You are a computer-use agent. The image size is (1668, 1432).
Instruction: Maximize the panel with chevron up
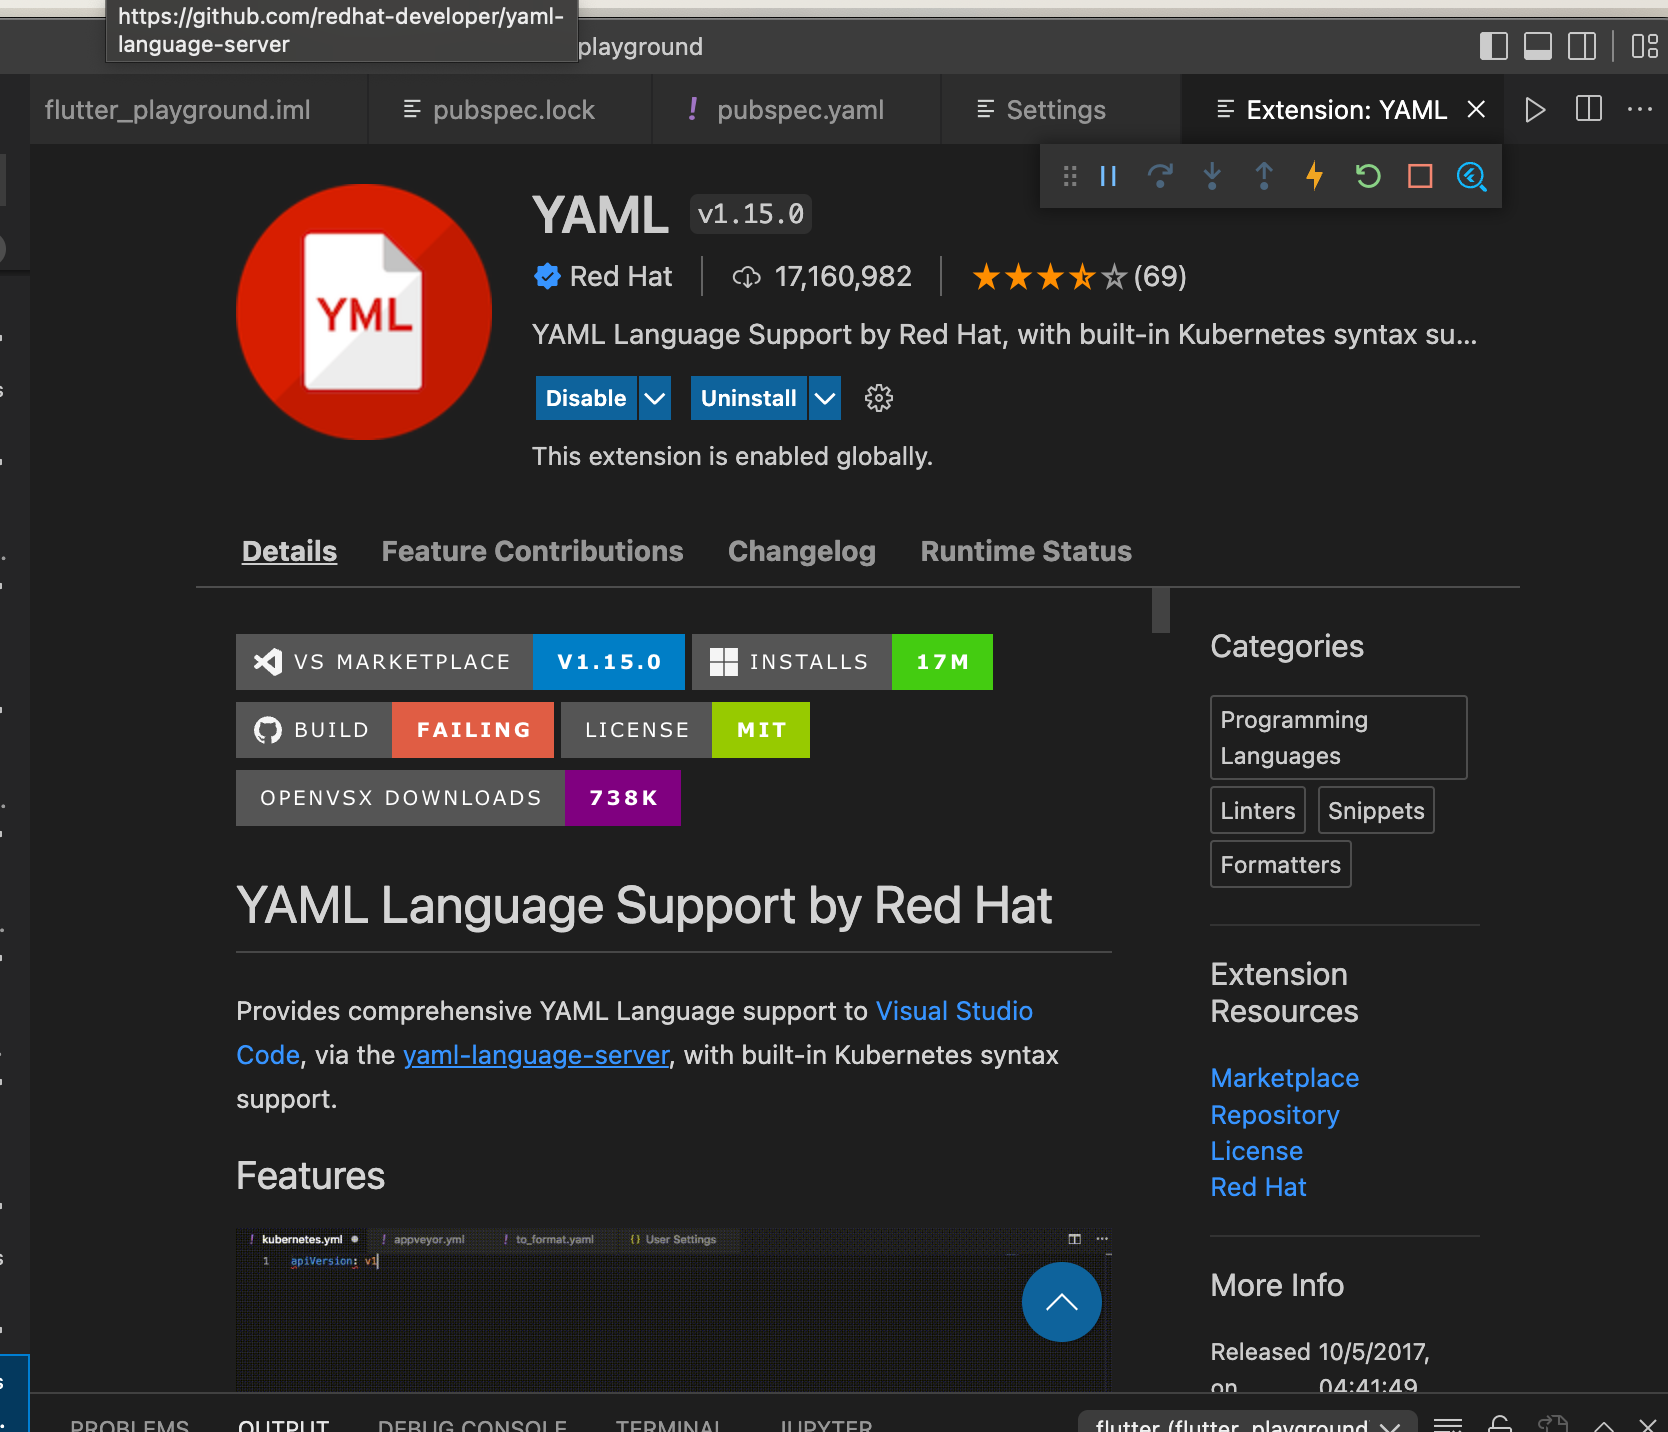1604,1426
